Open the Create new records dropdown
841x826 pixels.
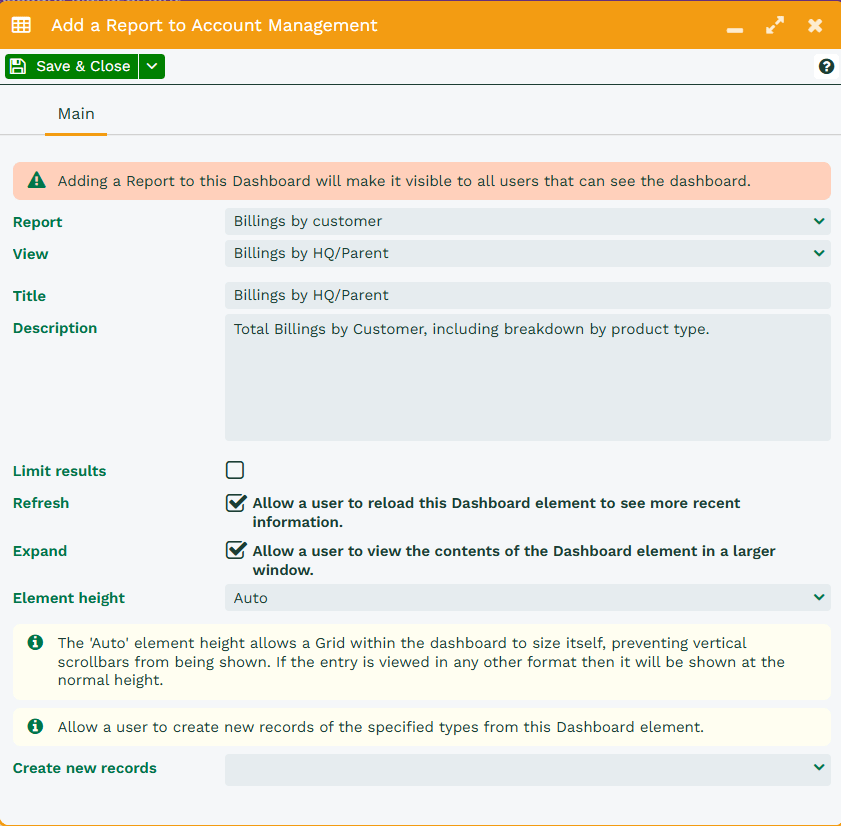(x=527, y=769)
